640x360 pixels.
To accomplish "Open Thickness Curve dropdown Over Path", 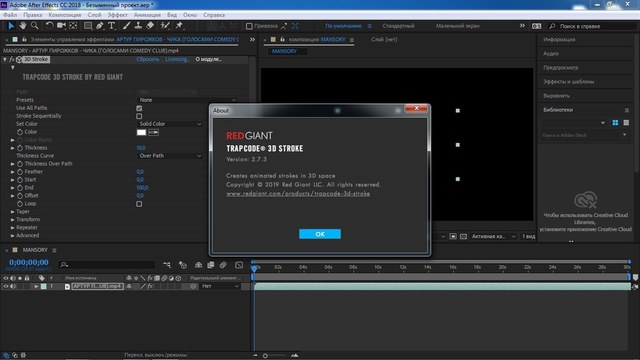I will (x=170, y=156).
